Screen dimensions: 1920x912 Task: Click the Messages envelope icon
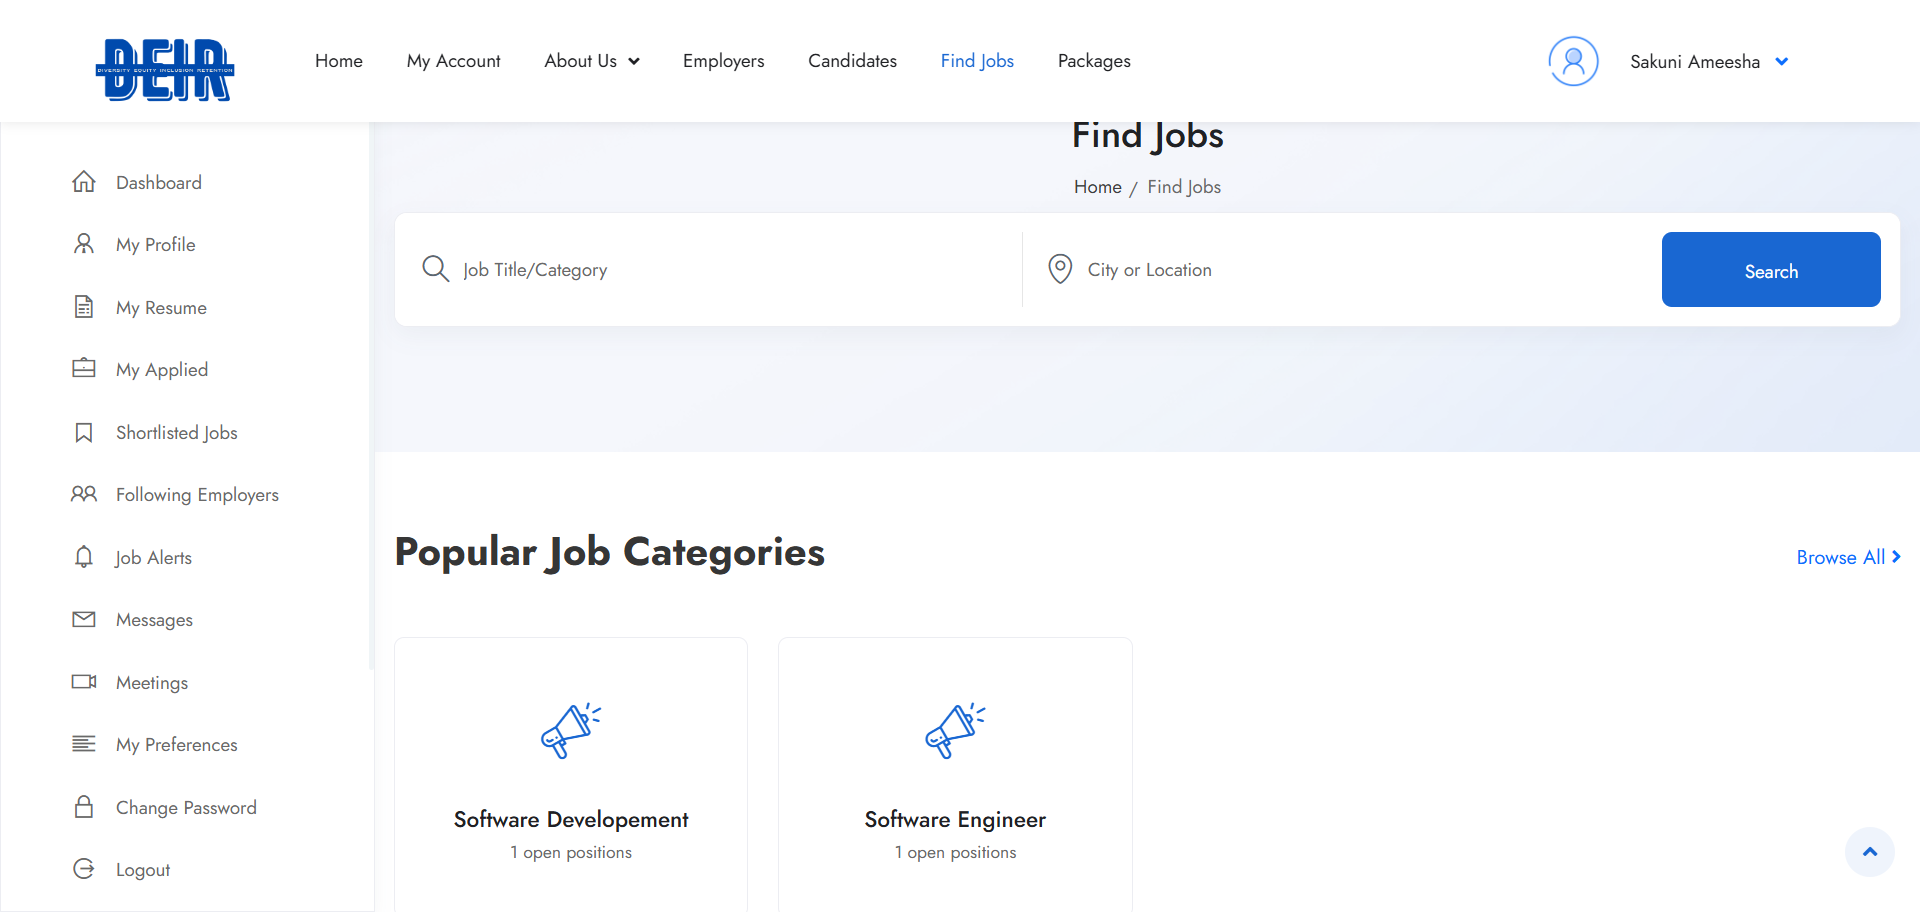[x=84, y=619]
